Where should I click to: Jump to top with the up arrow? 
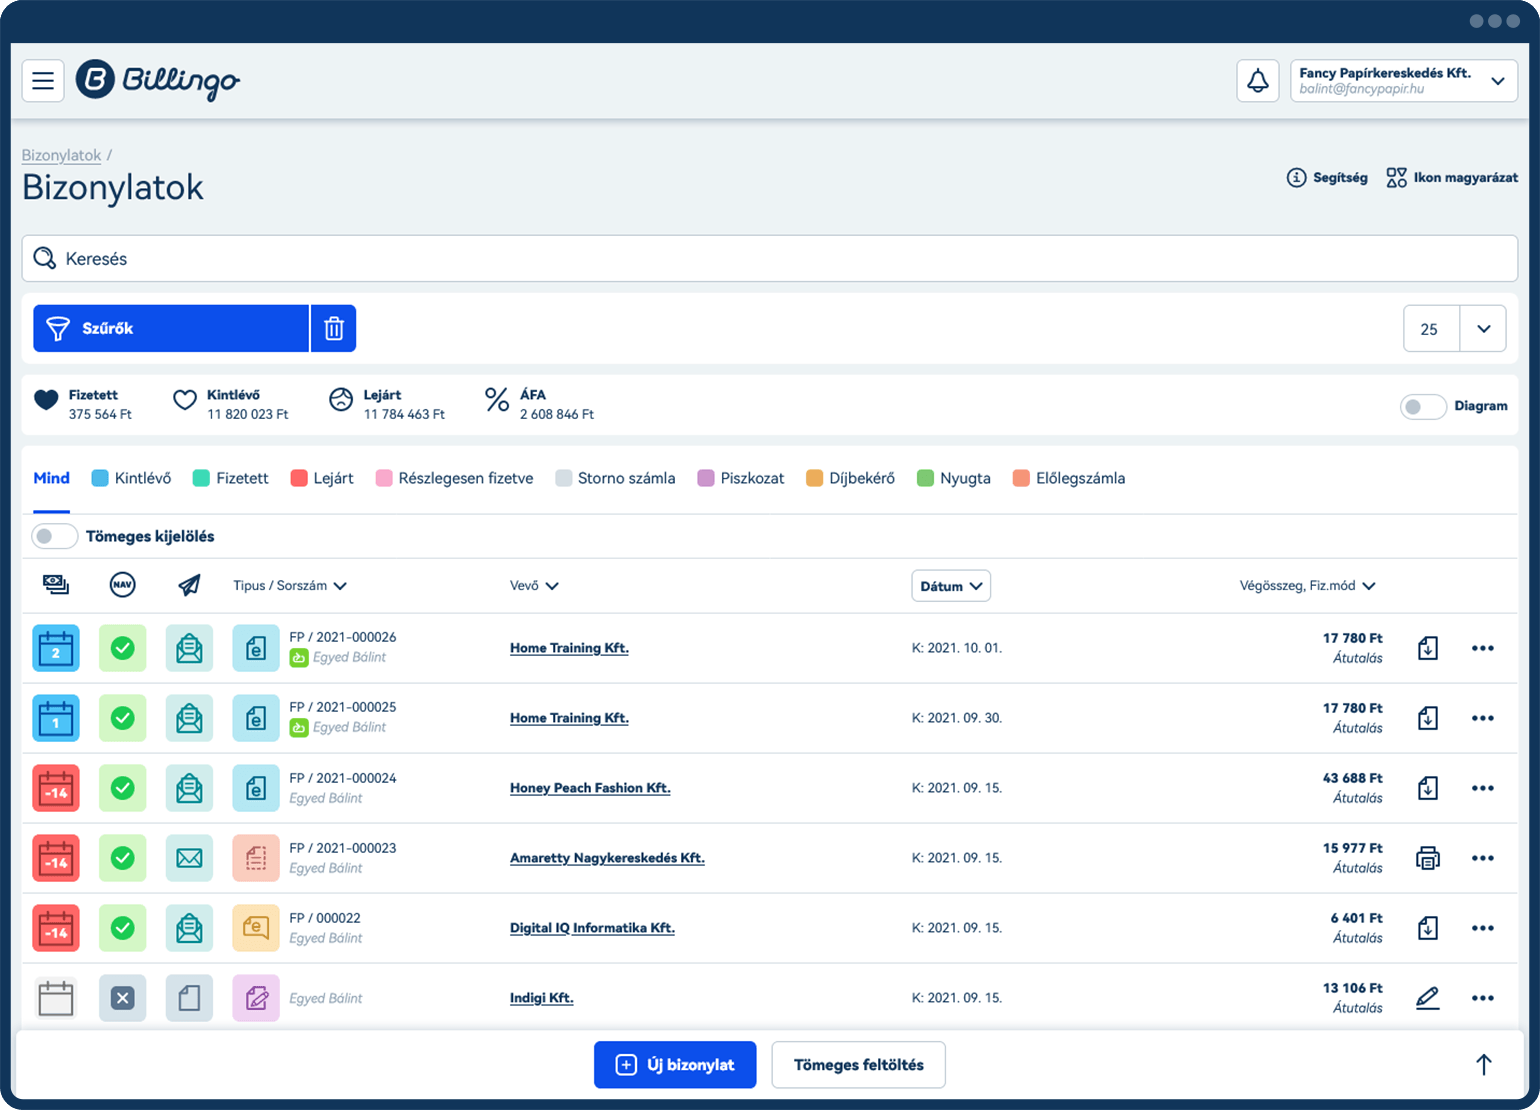tap(1484, 1065)
